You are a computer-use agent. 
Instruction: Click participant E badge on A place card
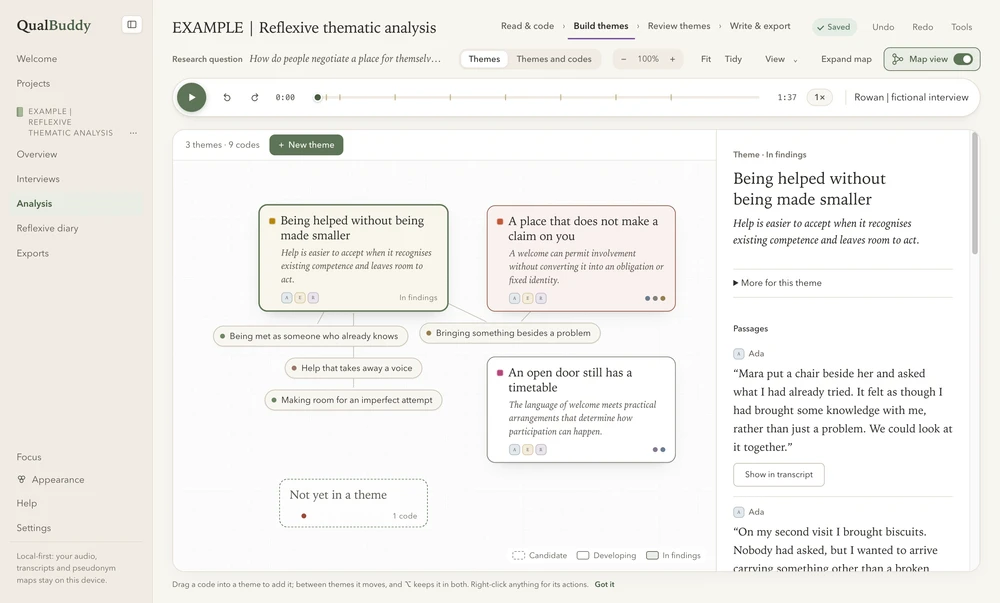(527, 298)
